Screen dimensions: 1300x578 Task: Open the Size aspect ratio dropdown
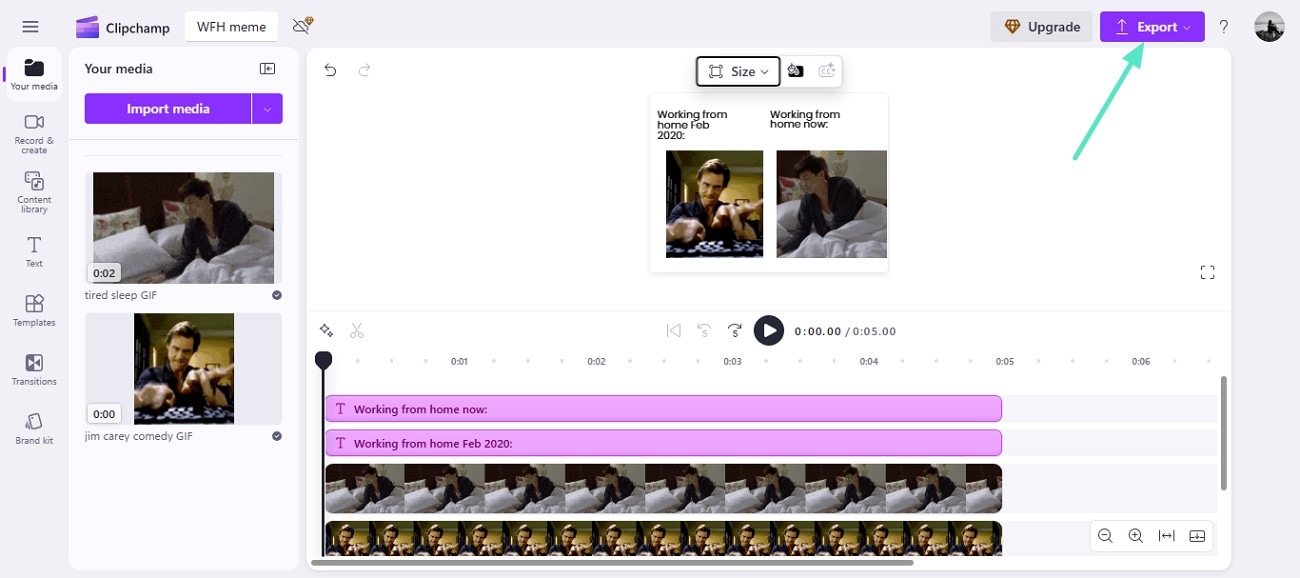[738, 71]
